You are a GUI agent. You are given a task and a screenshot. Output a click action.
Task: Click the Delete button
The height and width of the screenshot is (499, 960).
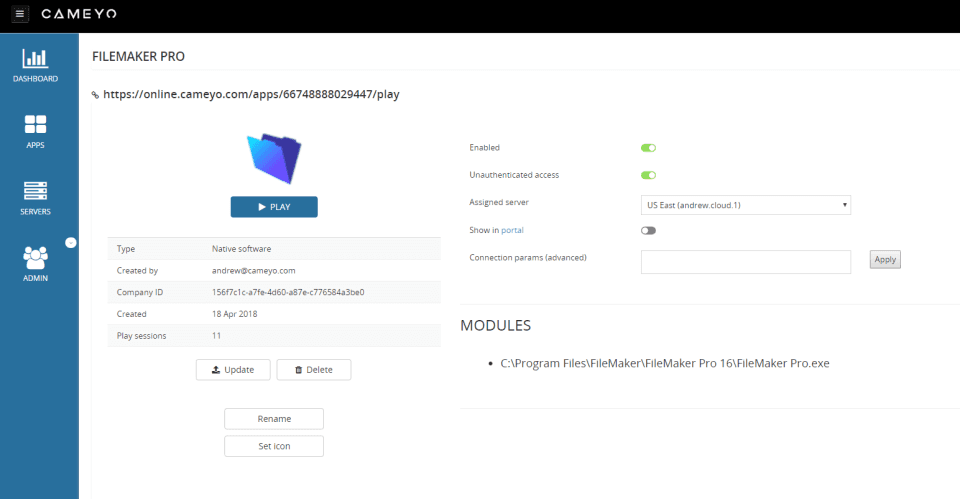pyautogui.click(x=314, y=370)
